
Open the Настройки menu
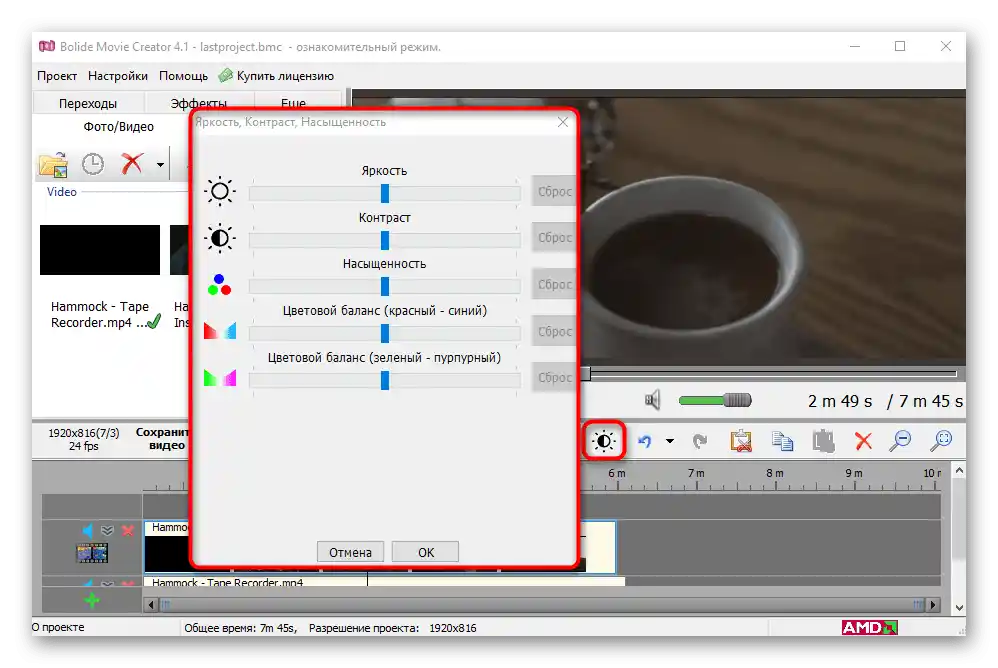click(x=118, y=76)
